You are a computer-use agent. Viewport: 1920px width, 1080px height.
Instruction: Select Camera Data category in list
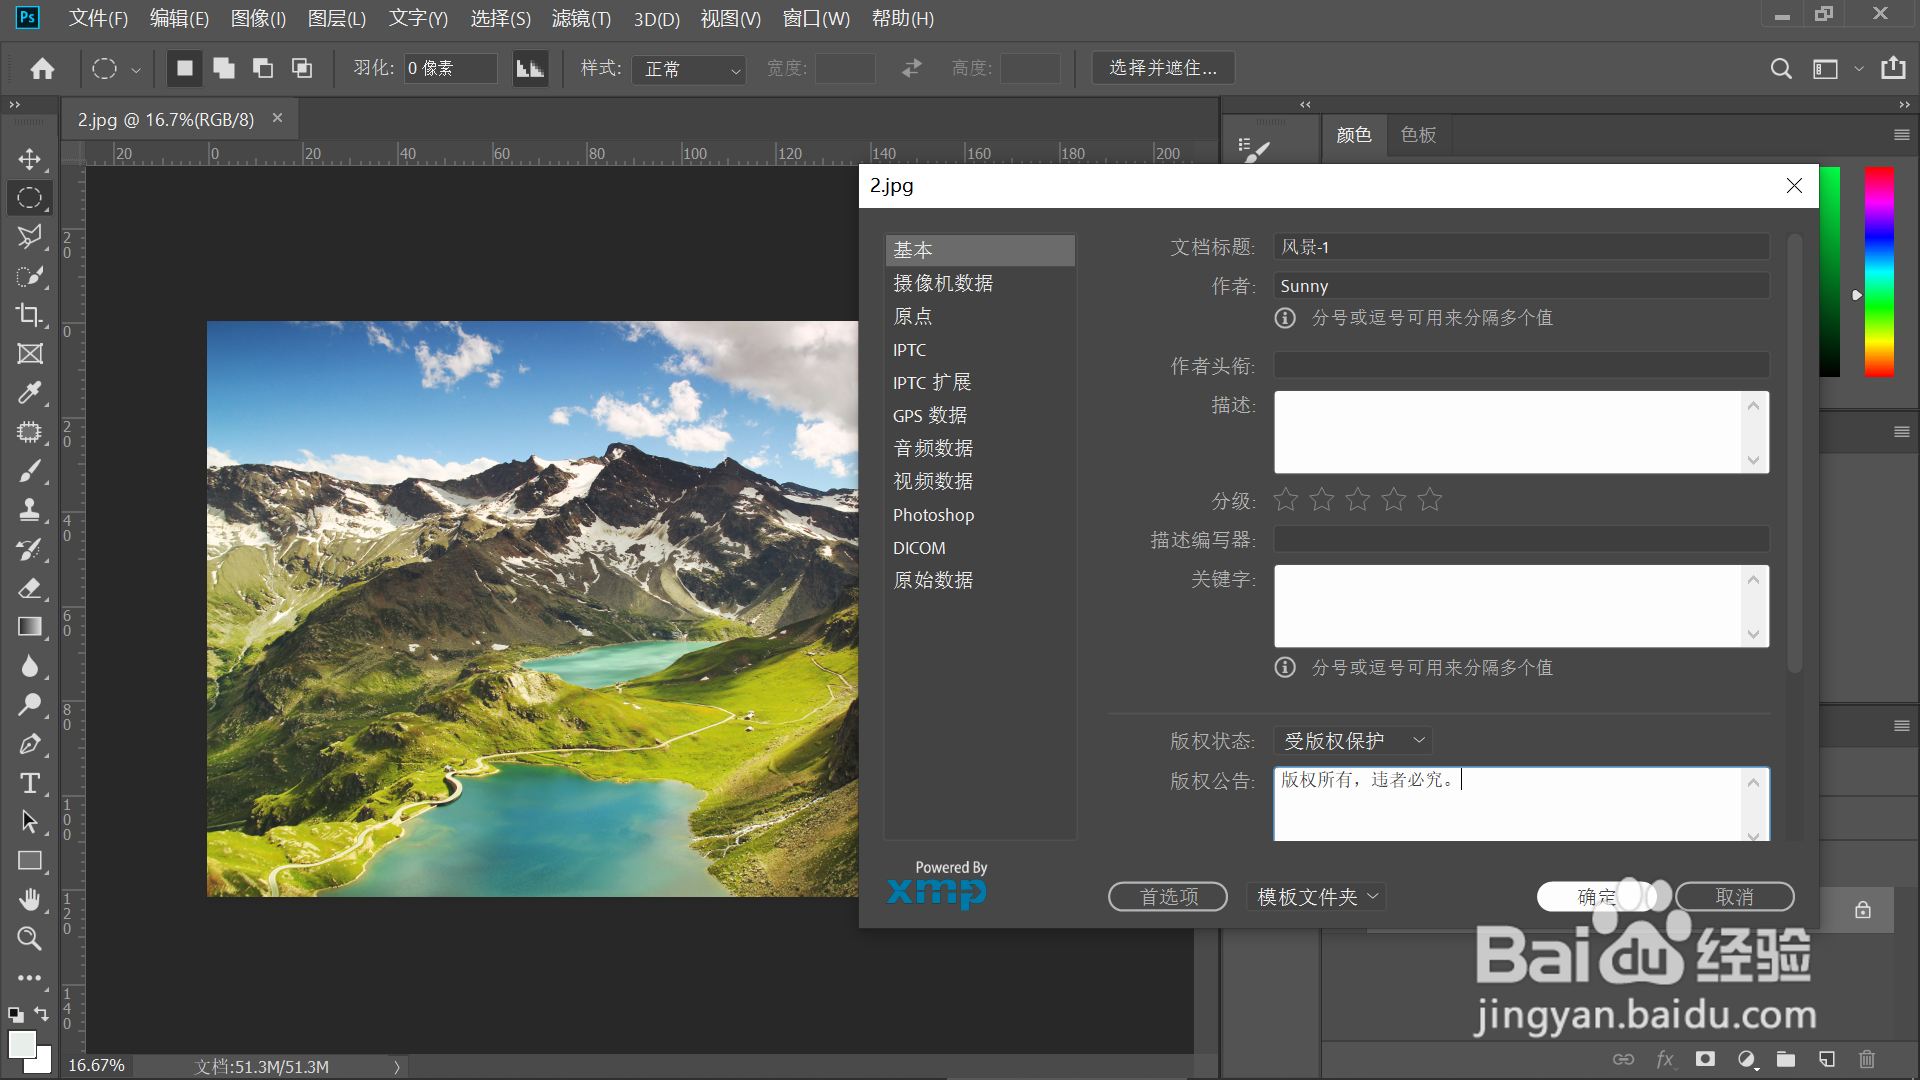click(943, 283)
